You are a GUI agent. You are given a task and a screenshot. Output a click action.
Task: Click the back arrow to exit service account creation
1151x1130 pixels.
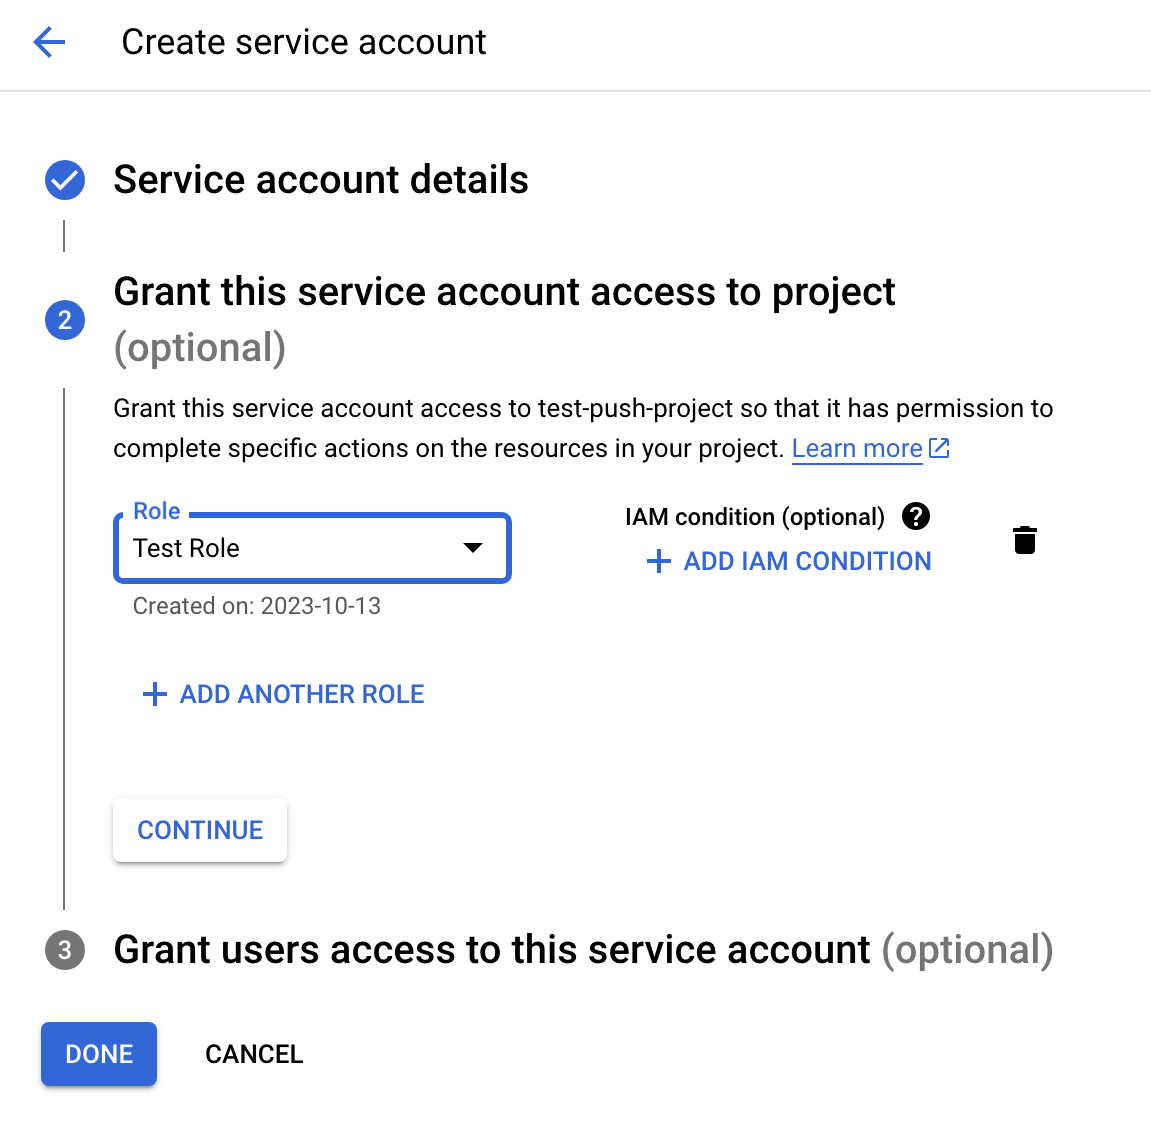click(49, 42)
